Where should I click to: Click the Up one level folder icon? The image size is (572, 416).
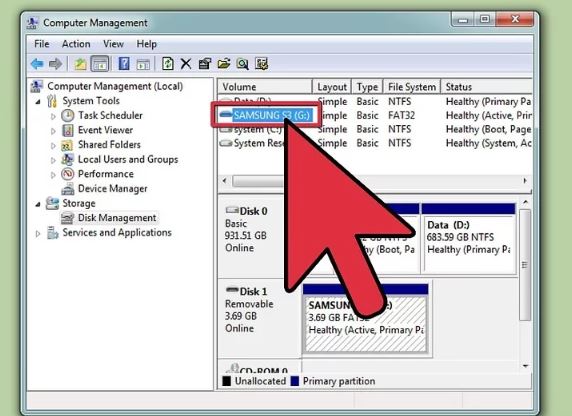[80, 64]
